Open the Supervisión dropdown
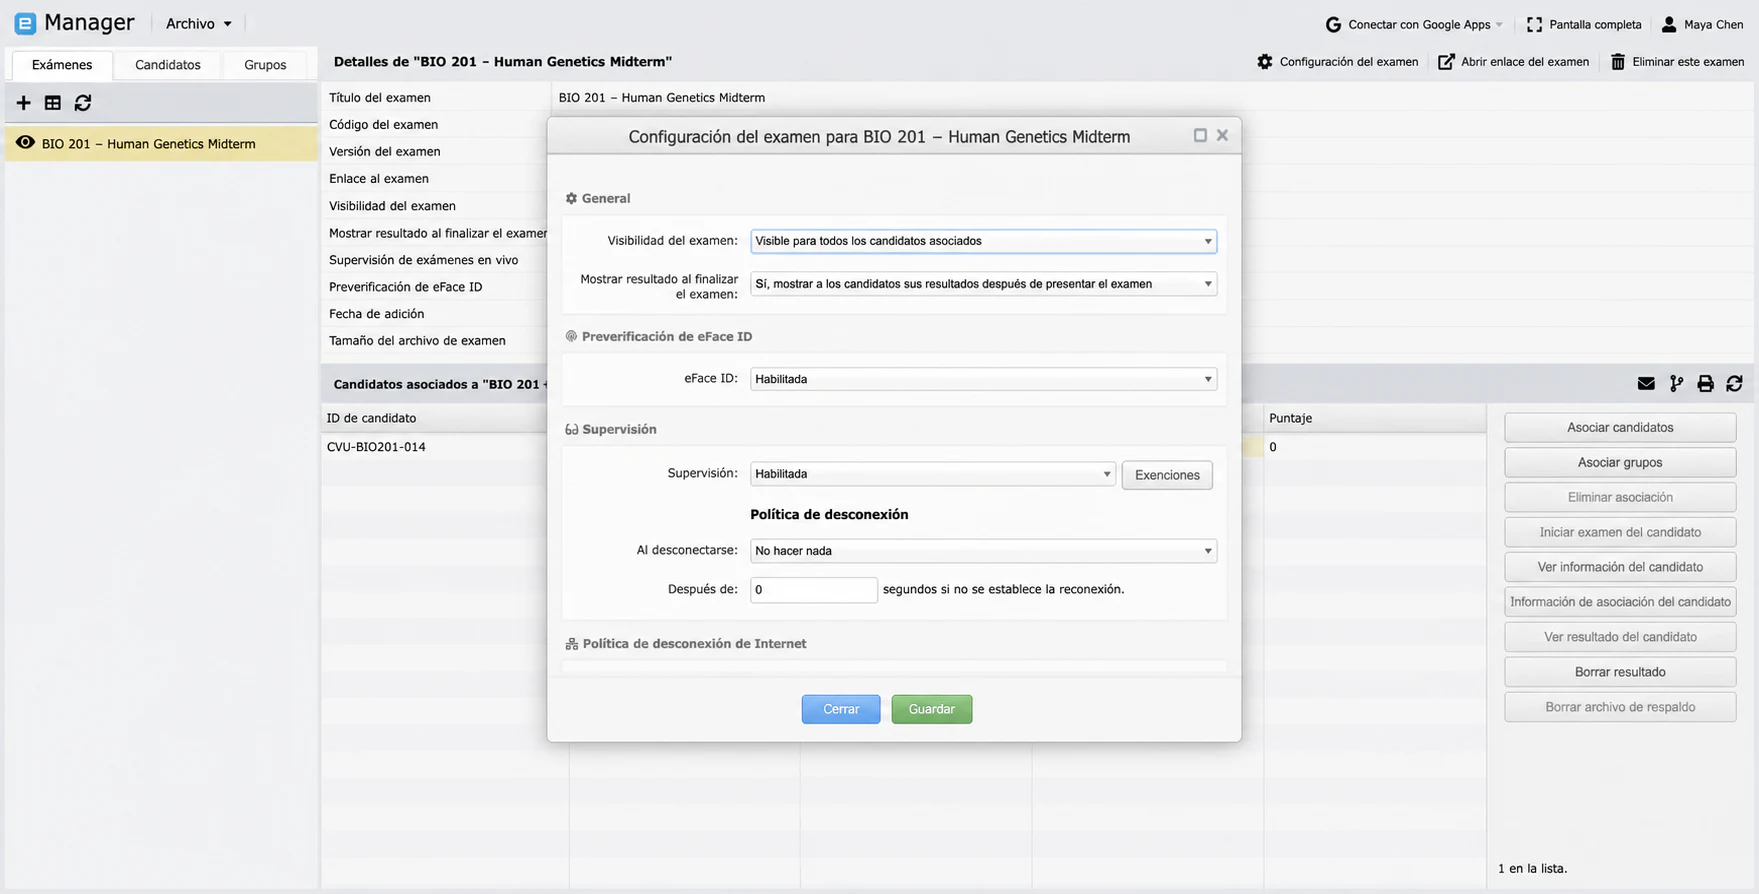 [x=932, y=474]
